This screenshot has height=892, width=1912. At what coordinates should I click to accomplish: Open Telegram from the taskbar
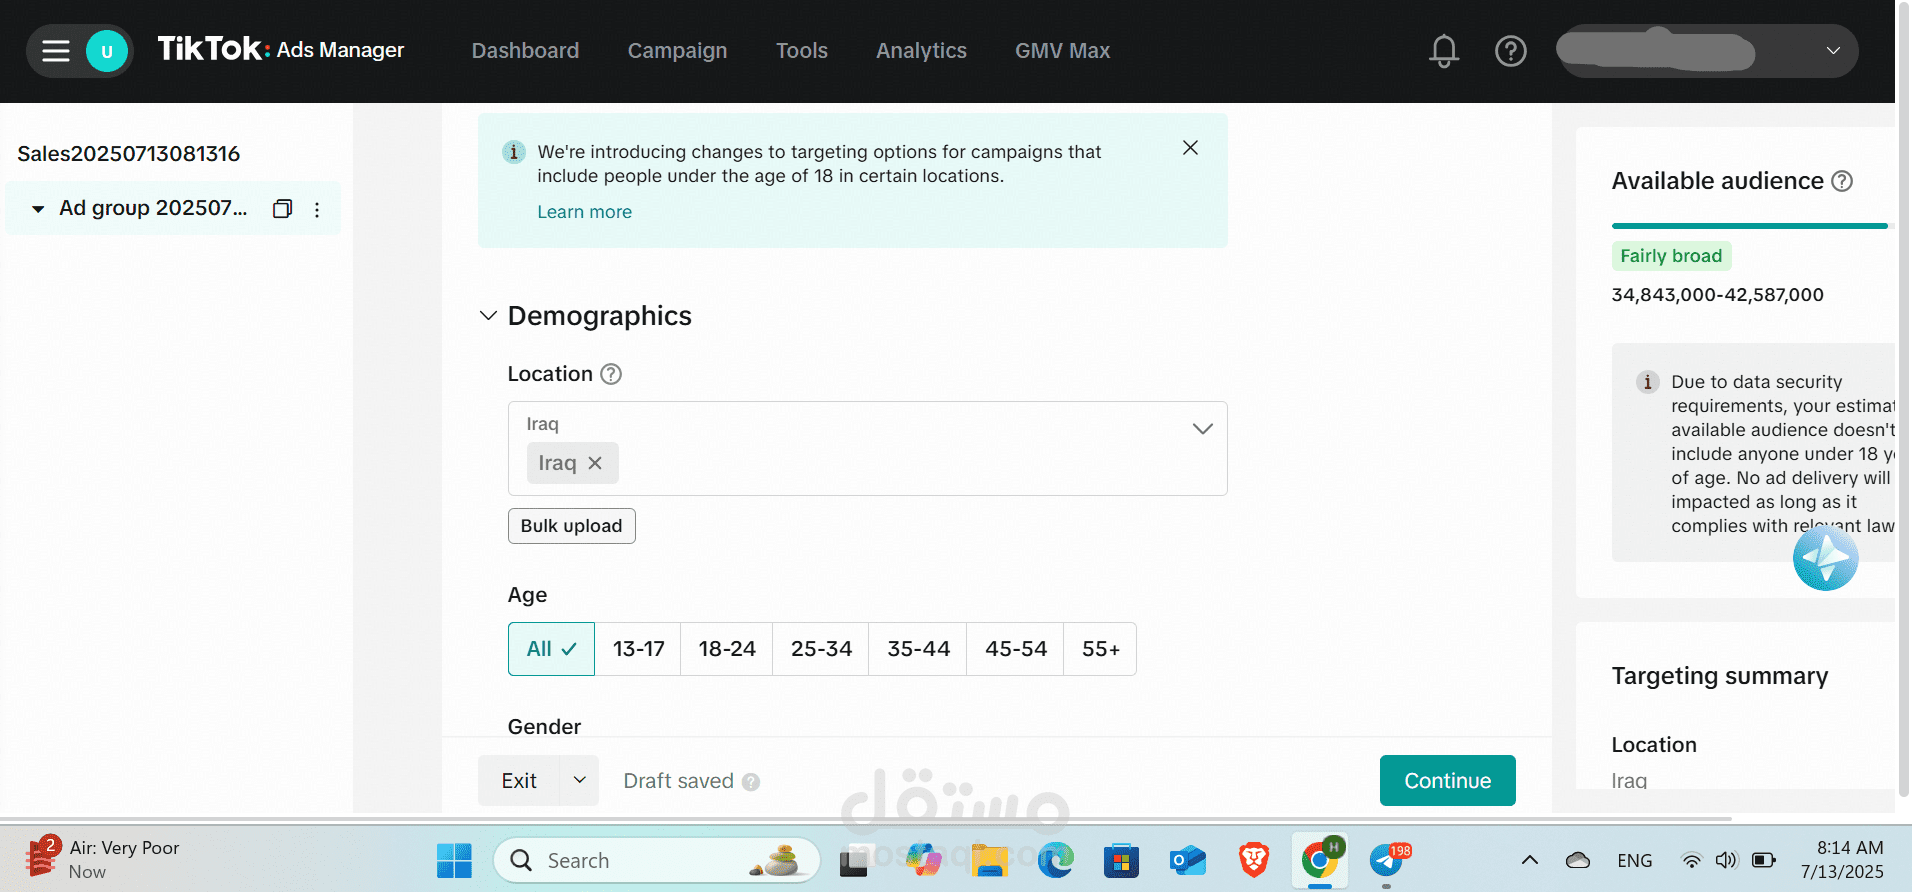pos(1387,860)
